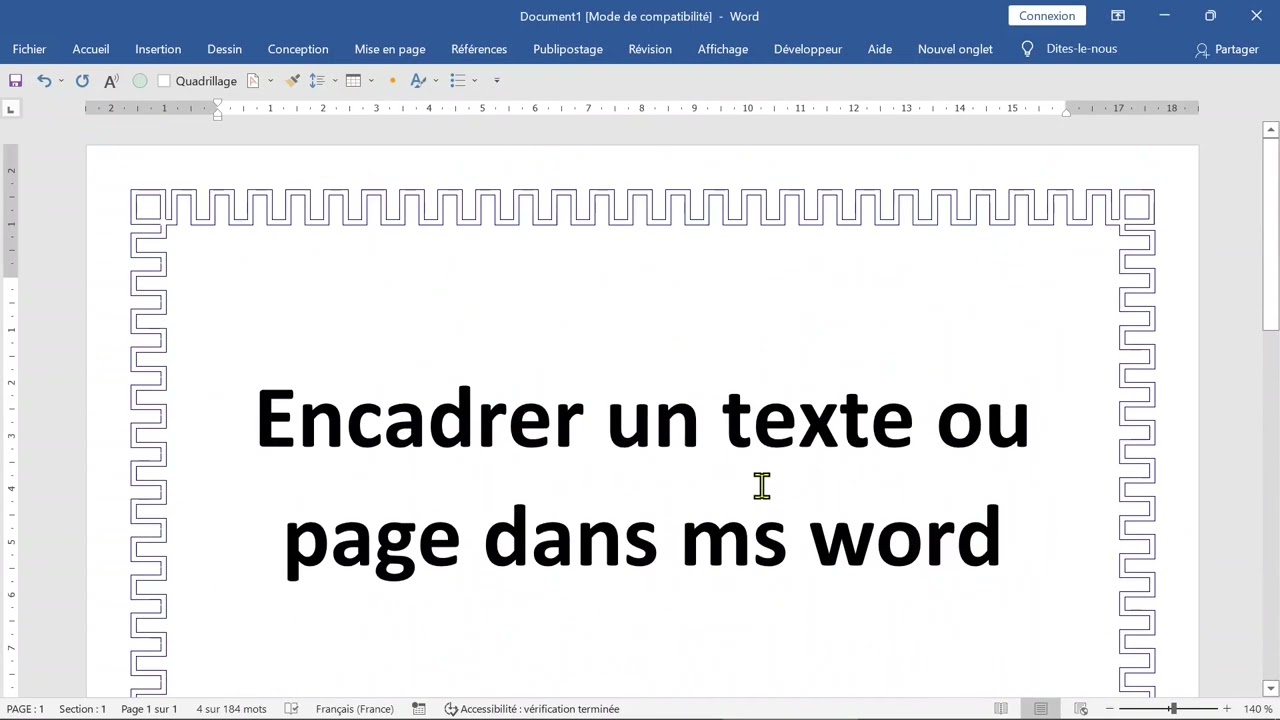Switch to the Dessin tab

click(x=224, y=49)
